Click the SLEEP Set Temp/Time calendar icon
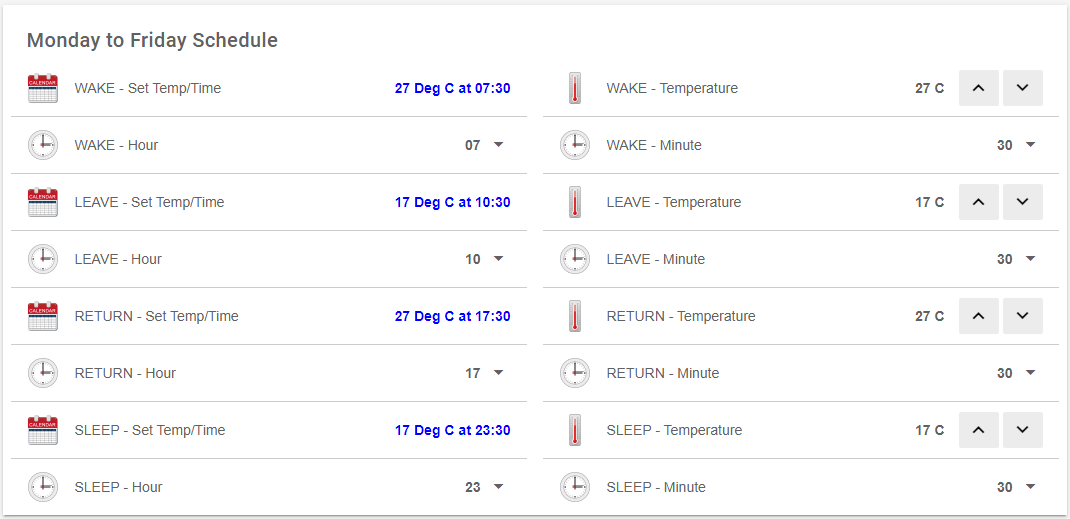Screen dimensions: 1070x519 [43, 430]
